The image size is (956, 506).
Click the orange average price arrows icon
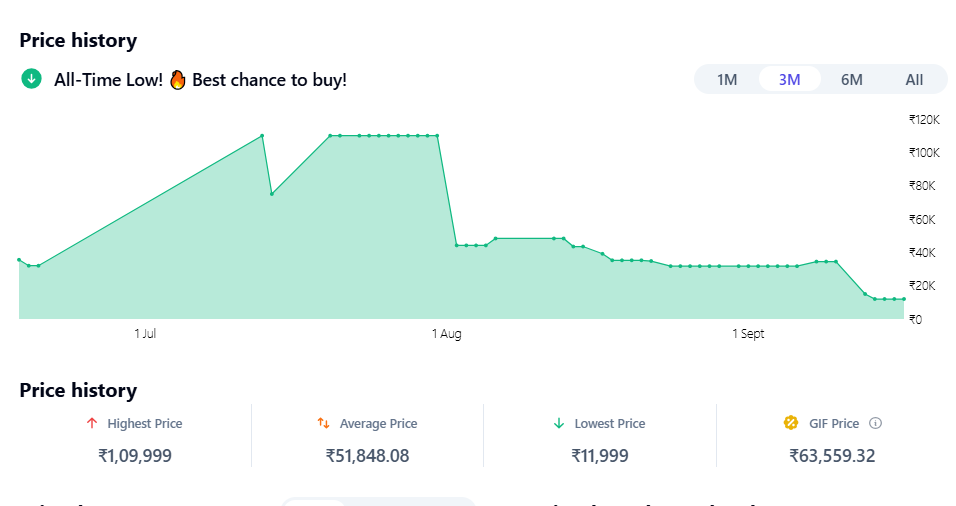pyautogui.click(x=323, y=424)
